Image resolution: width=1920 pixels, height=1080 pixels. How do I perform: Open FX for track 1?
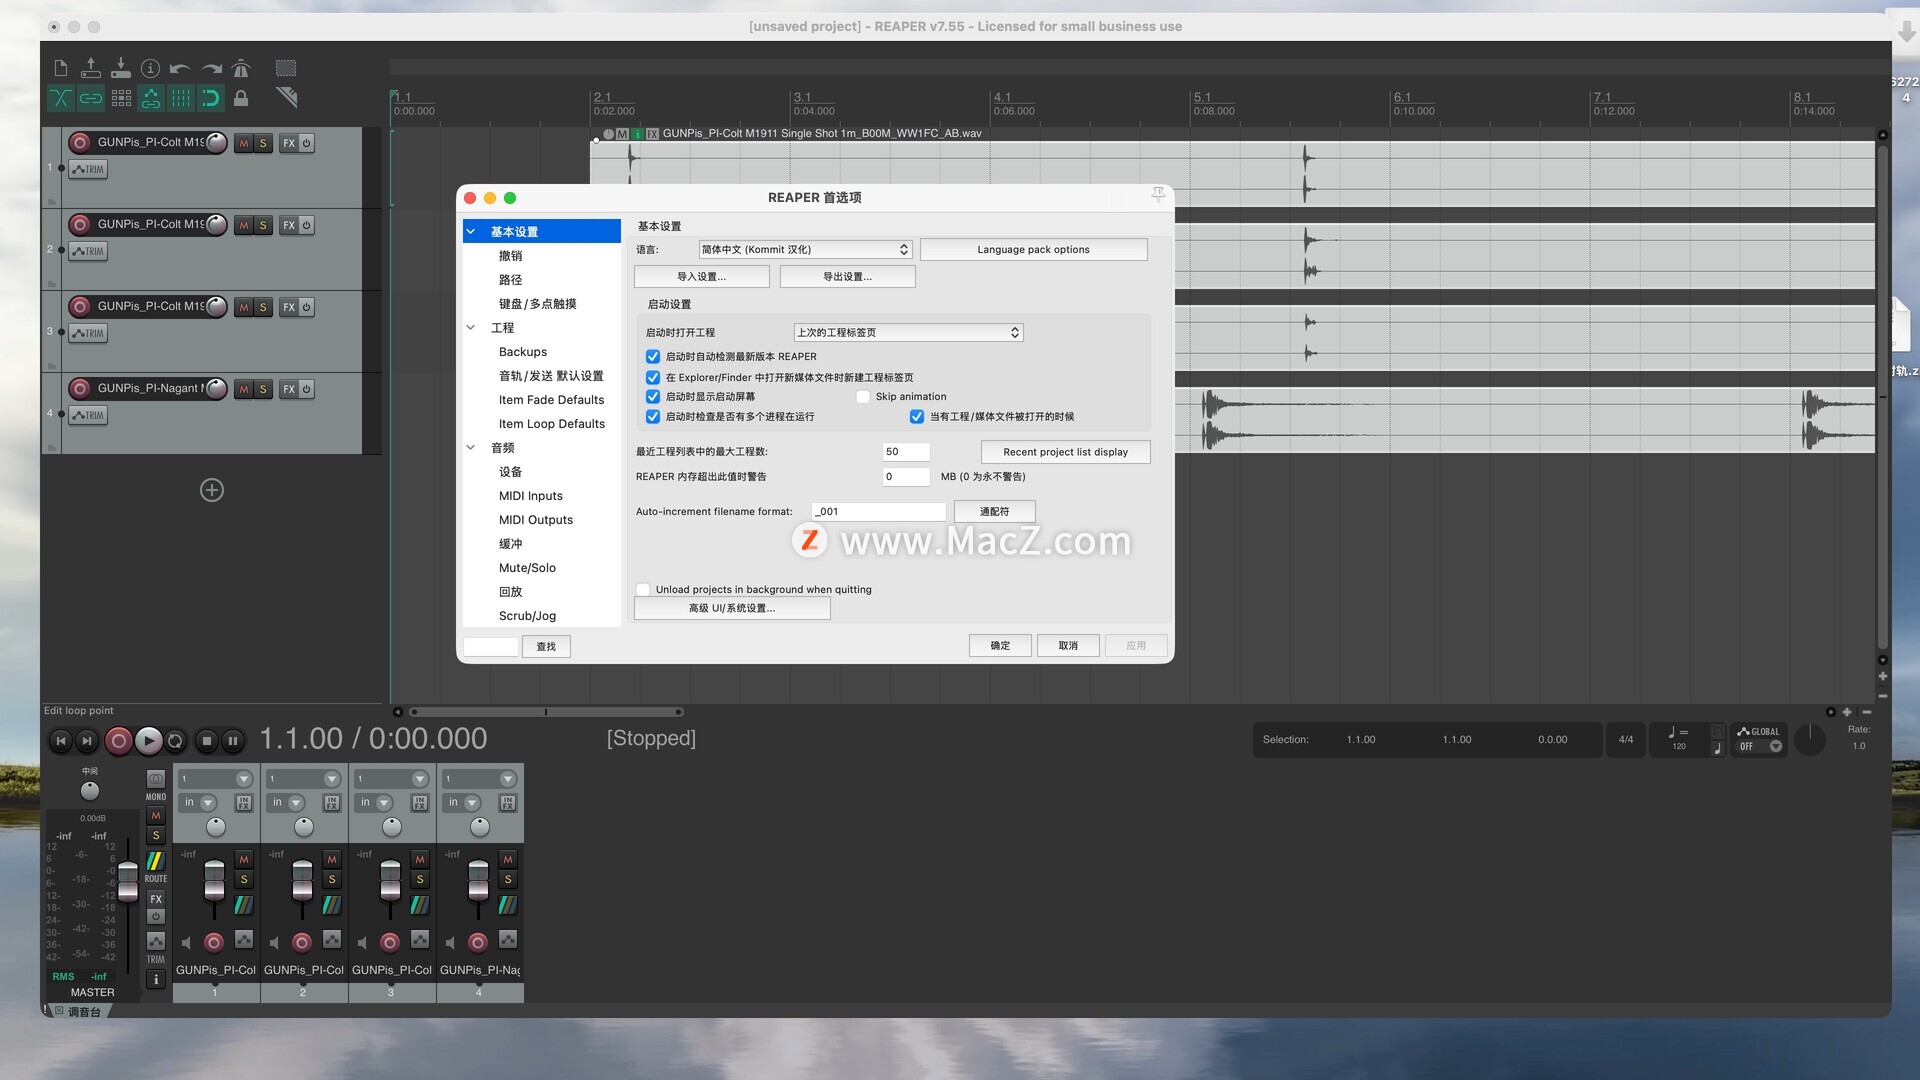289,143
